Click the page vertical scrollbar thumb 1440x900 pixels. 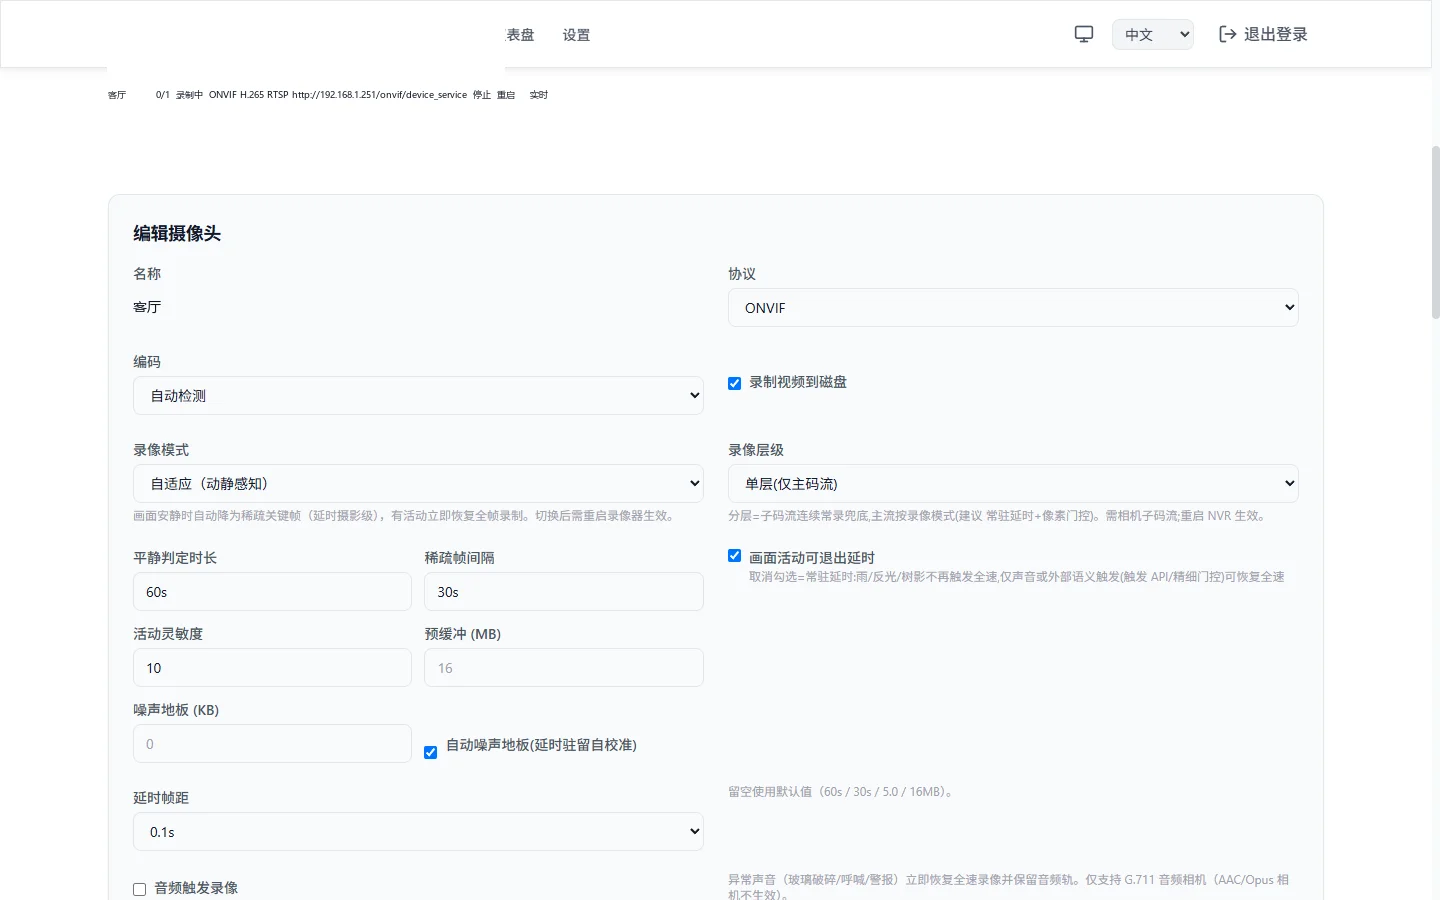click(1436, 232)
